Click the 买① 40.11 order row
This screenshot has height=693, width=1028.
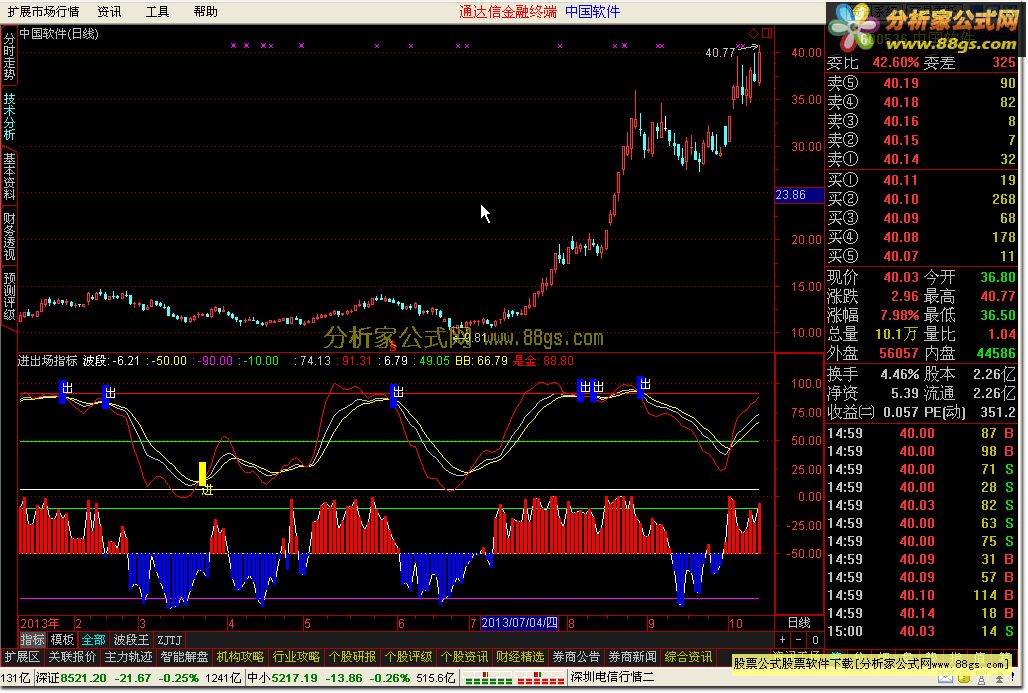[921, 180]
